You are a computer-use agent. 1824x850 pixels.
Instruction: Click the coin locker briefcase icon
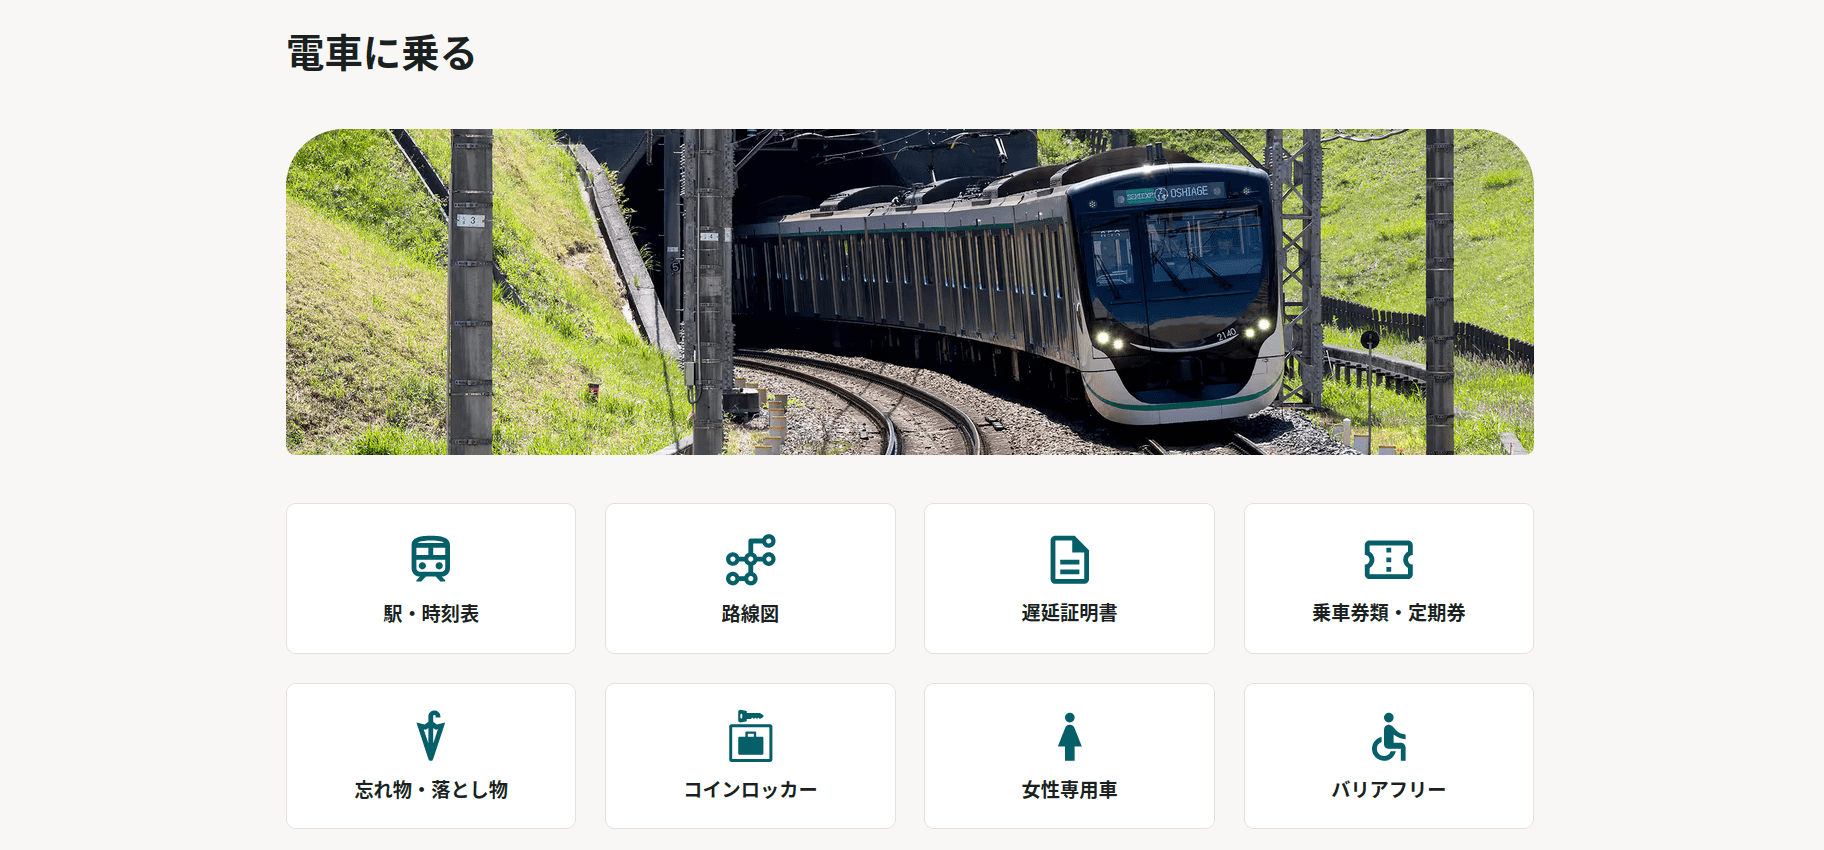(750, 736)
